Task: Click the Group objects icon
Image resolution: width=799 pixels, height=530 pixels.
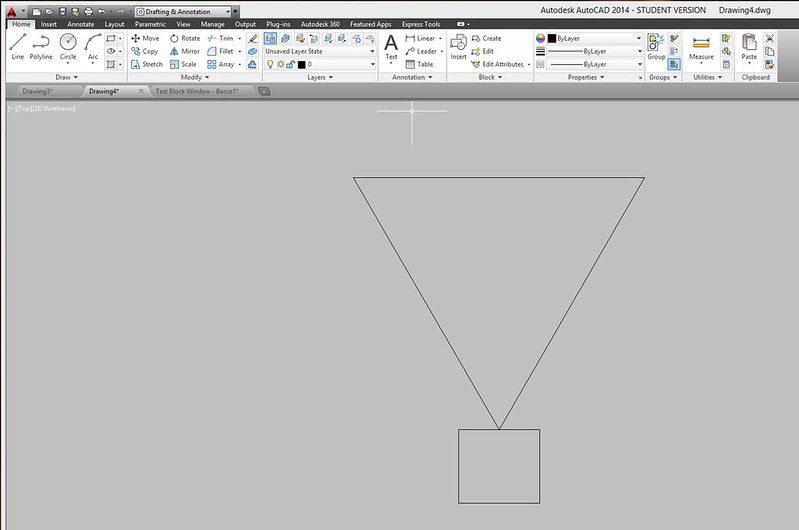Action: point(656,47)
